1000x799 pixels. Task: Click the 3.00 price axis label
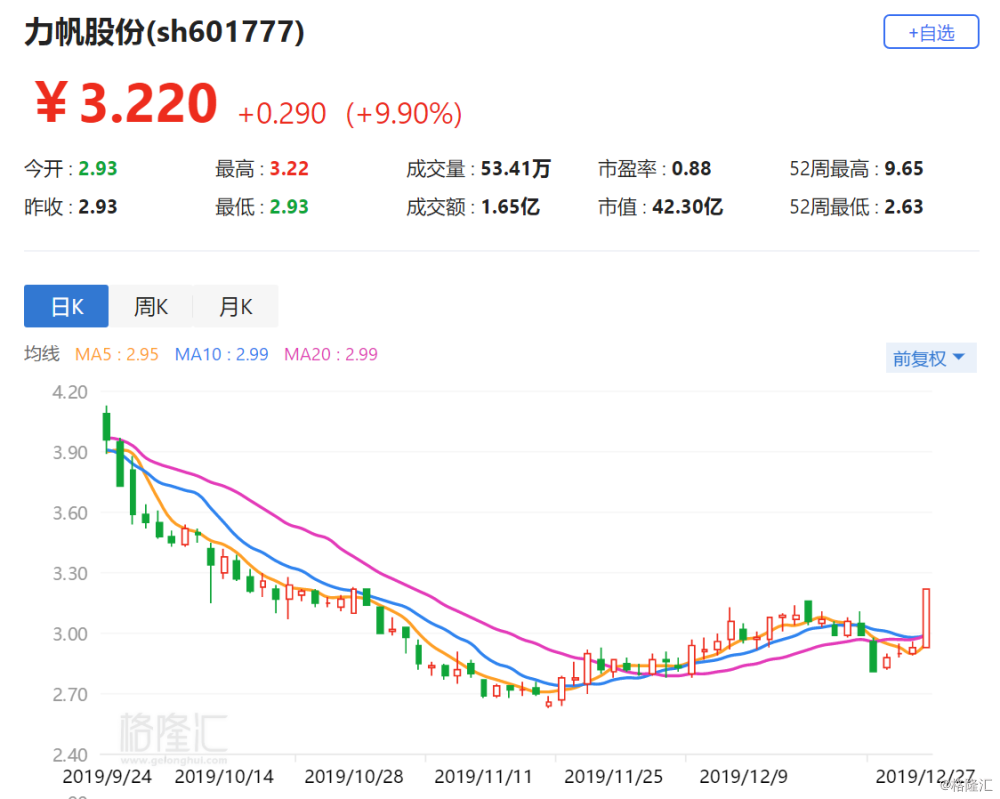click(x=70, y=634)
